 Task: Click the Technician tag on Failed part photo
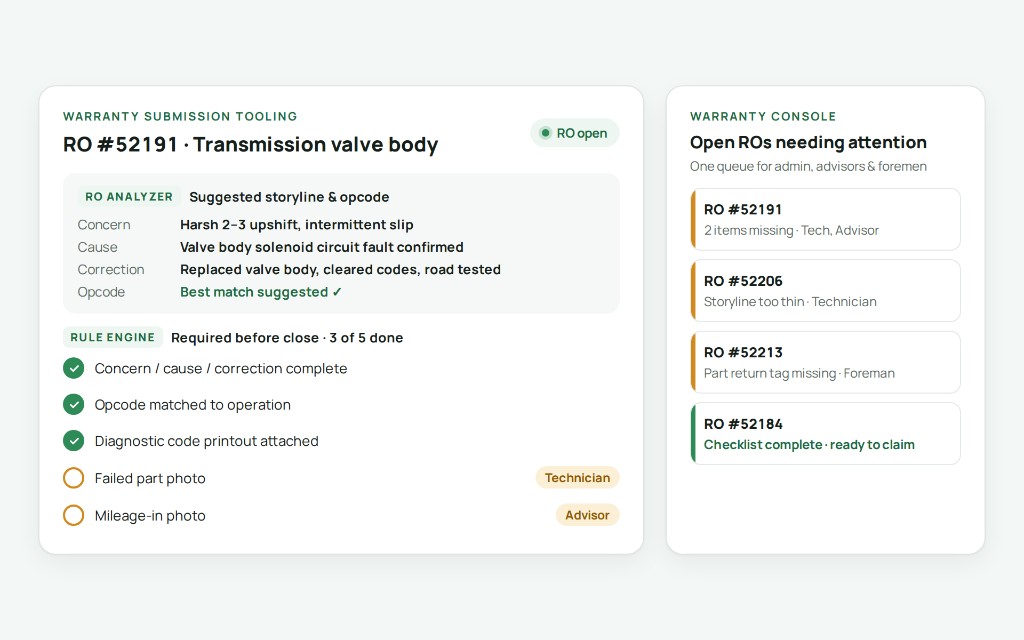click(x=577, y=478)
